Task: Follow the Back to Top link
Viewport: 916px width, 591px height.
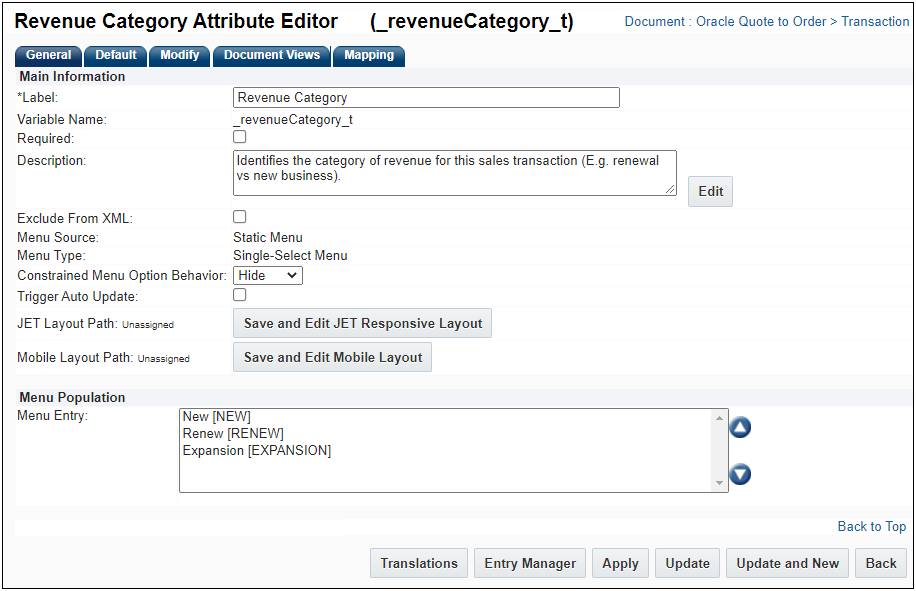Action: coord(872,526)
